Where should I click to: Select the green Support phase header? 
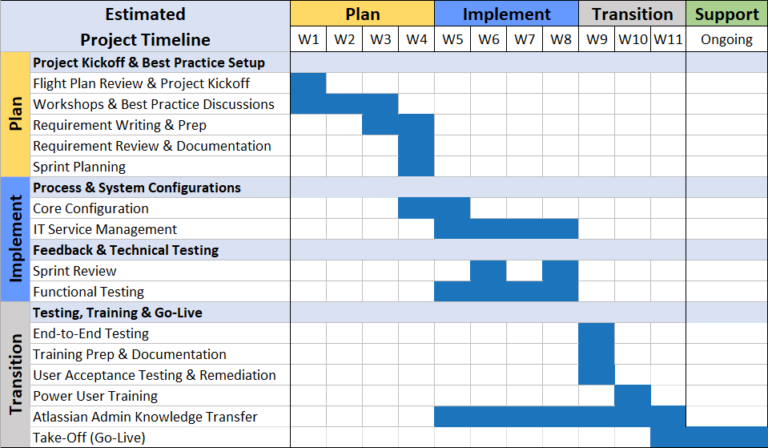pyautogui.click(x=726, y=14)
